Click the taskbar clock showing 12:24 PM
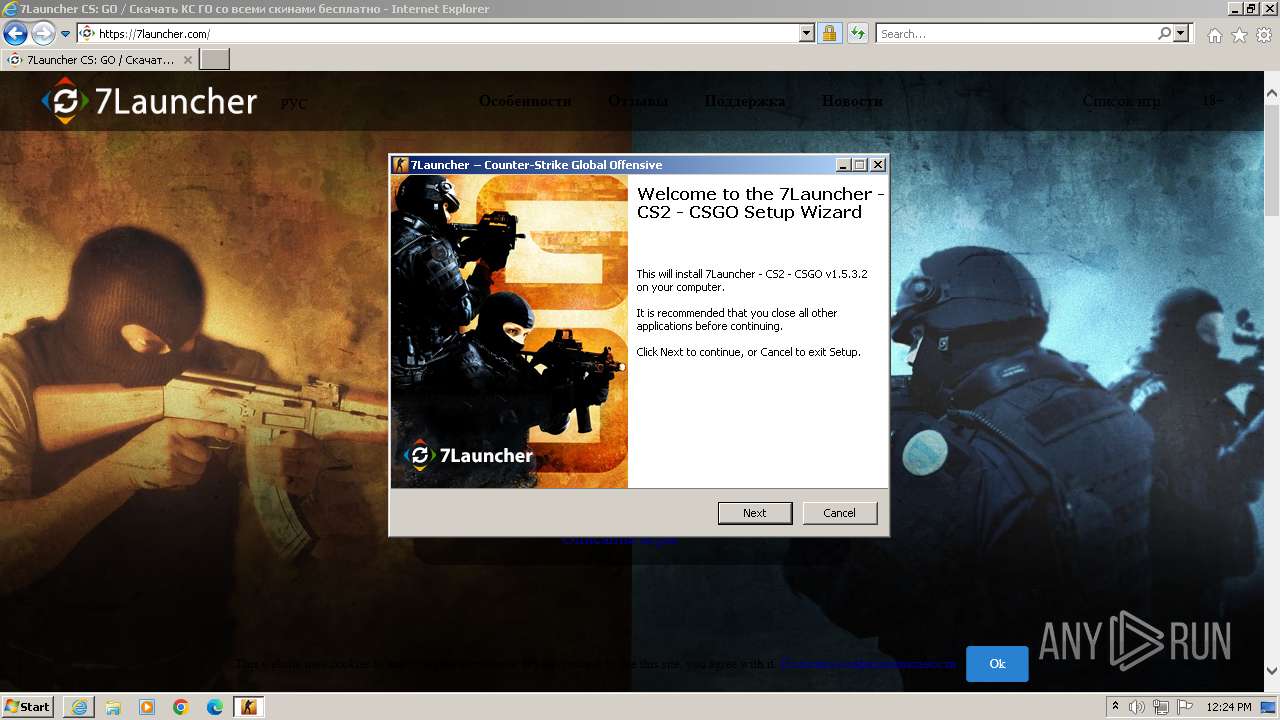The height and width of the screenshot is (720, 1280). 1229,707
